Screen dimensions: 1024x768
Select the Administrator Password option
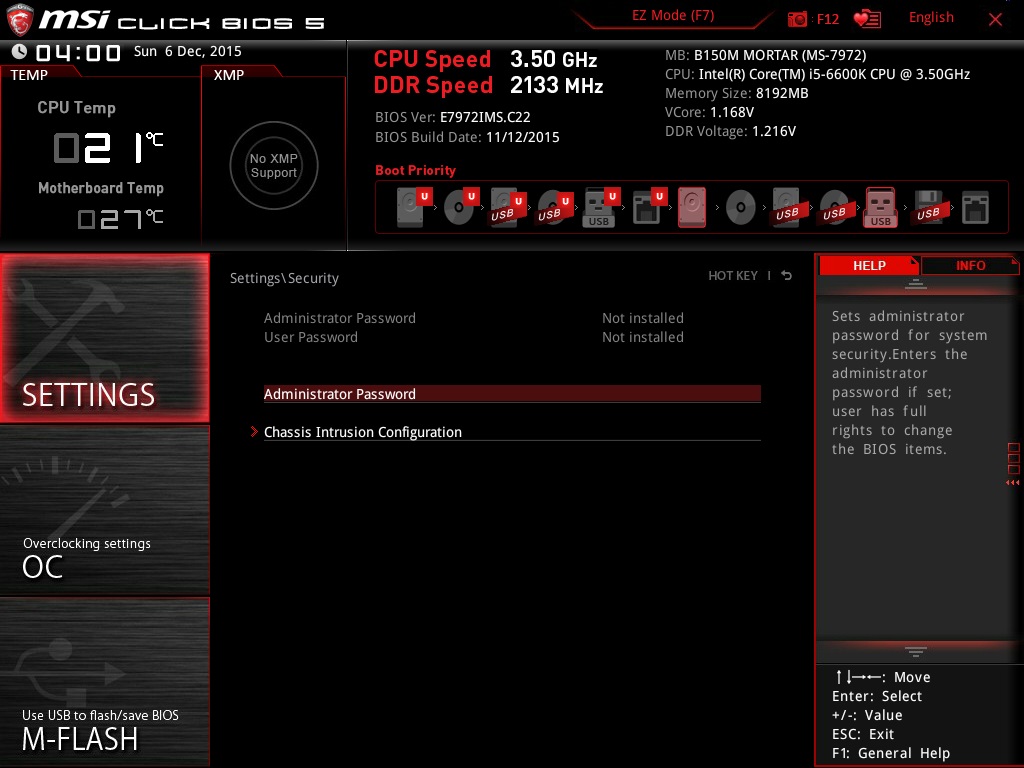tap(340, 394)
